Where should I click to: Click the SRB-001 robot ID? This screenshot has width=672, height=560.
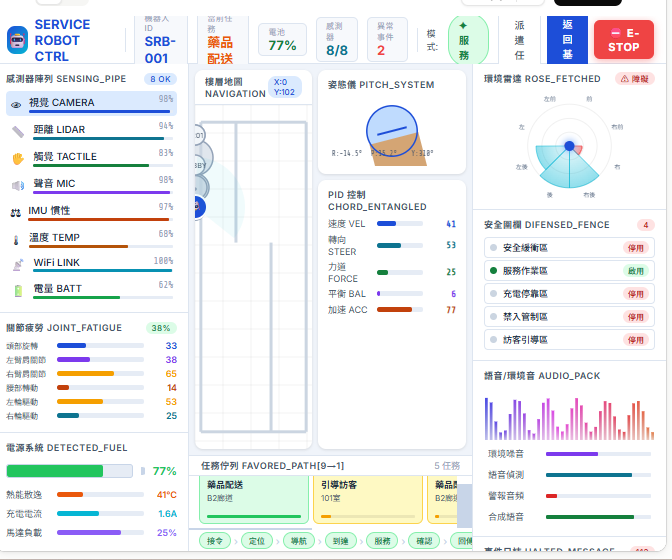[x=160, y=50]
